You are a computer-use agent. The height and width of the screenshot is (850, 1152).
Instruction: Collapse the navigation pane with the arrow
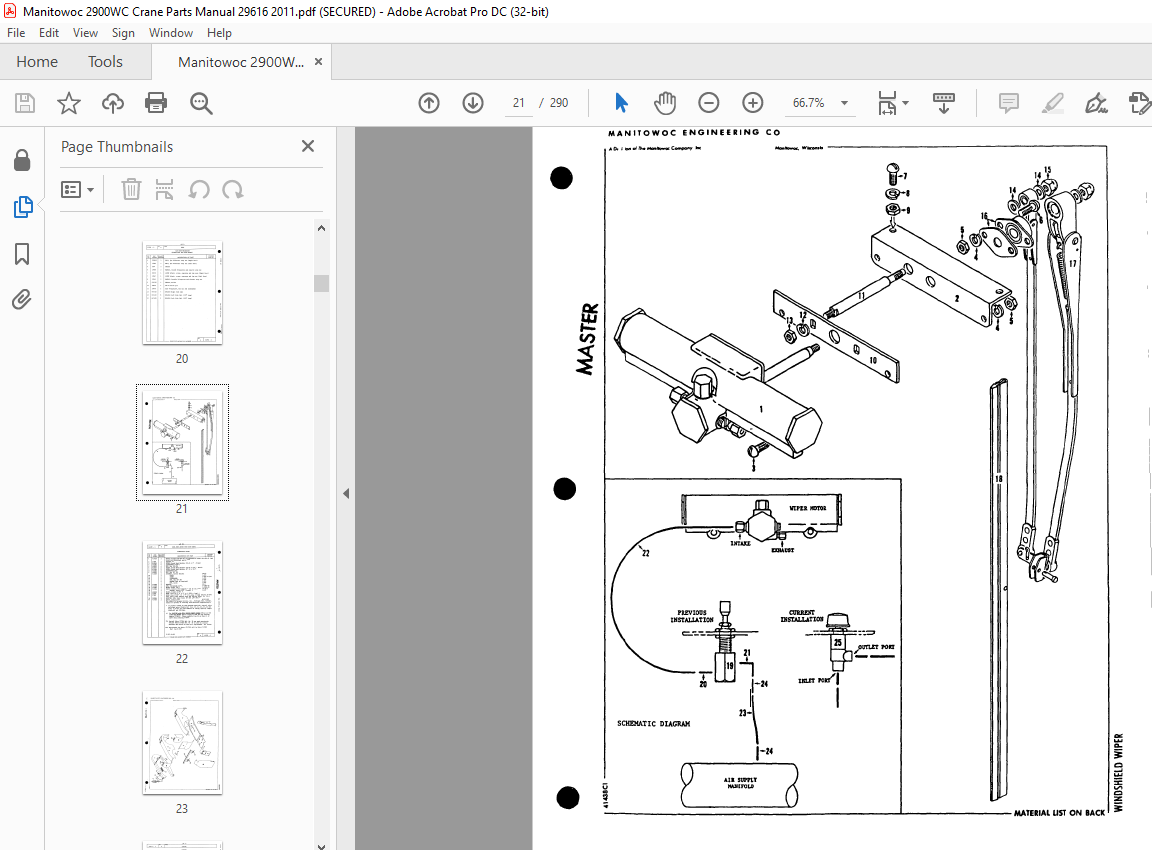pyautogui.click(x=346, y=494)
